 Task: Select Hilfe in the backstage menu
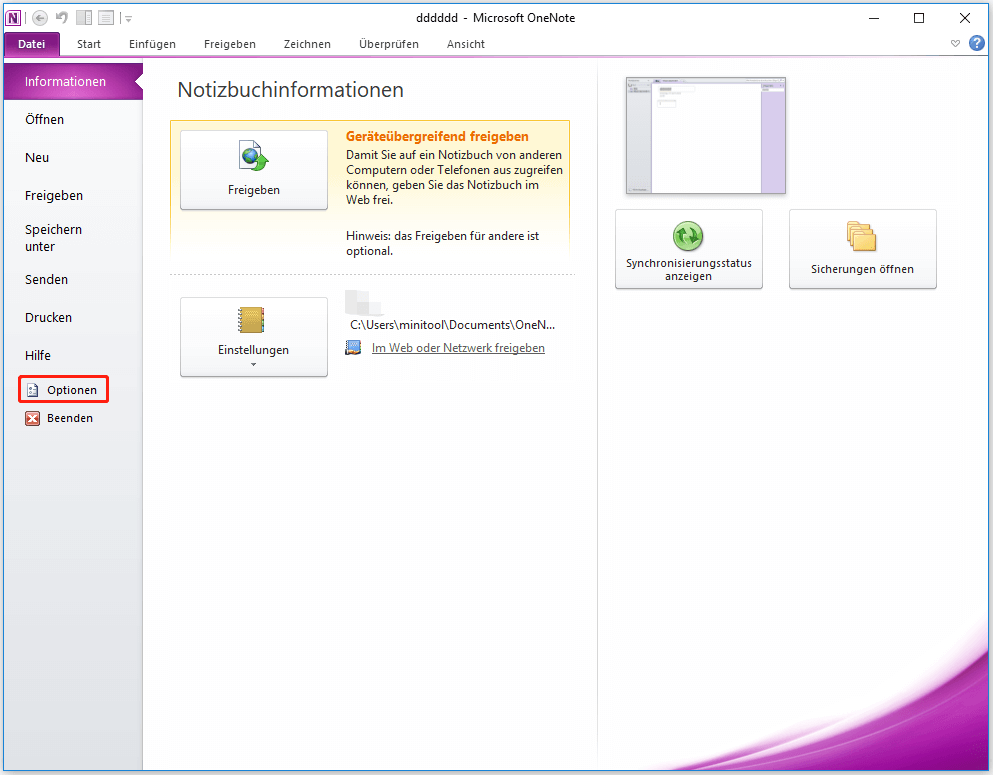pyautogui.click(x=37, y=355)
